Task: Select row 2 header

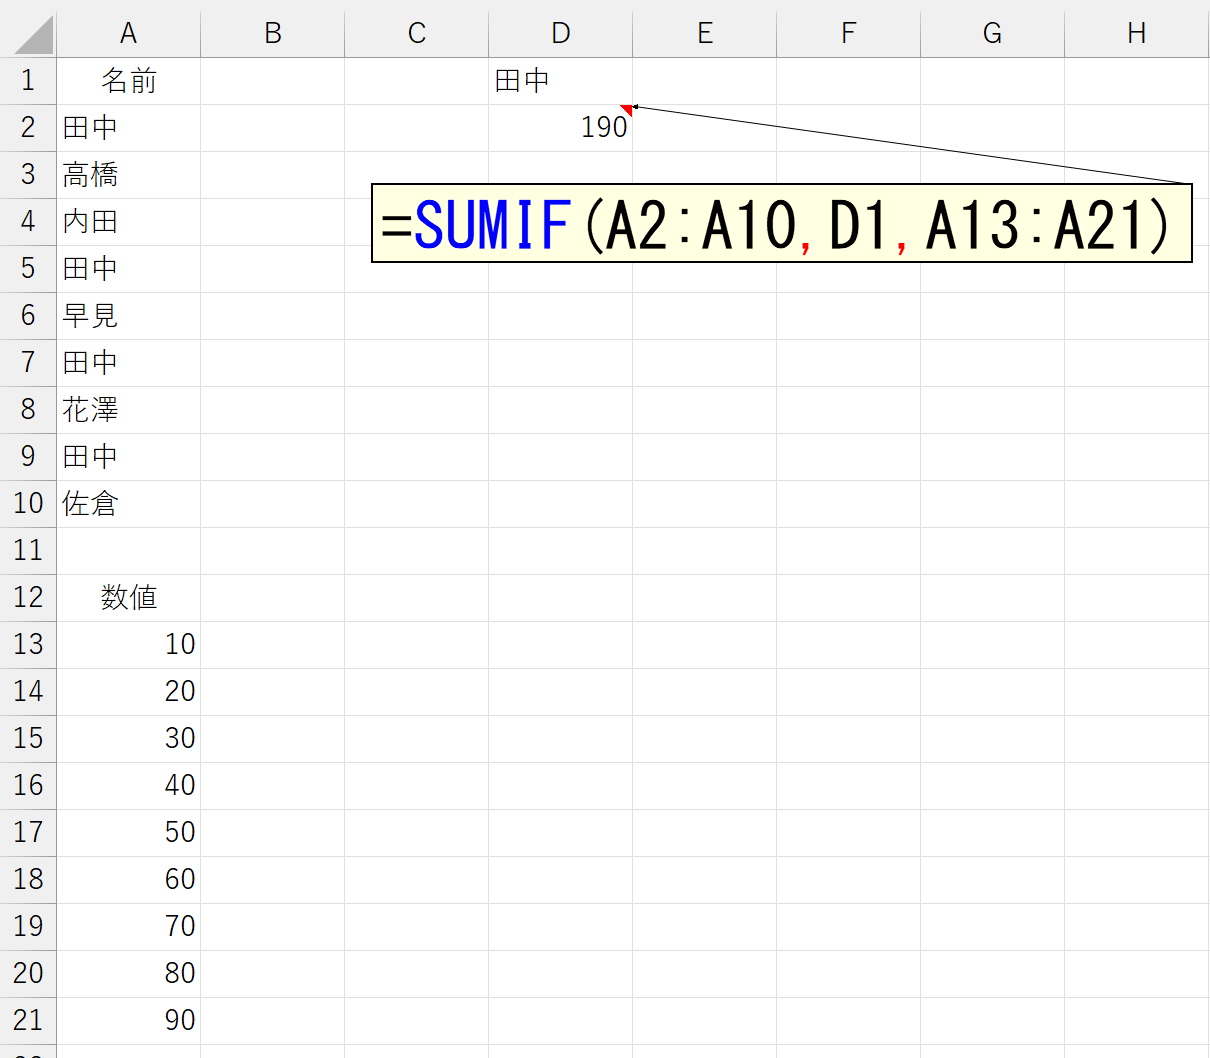Action: point(28,128)
